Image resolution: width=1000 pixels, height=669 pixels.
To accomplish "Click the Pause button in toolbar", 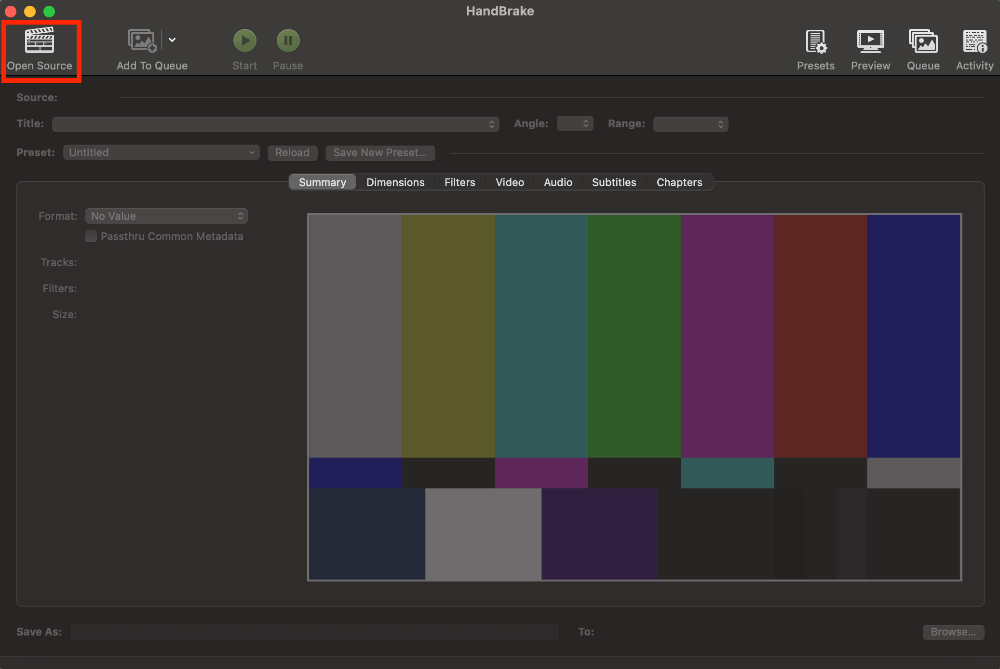I will point(288,41).
